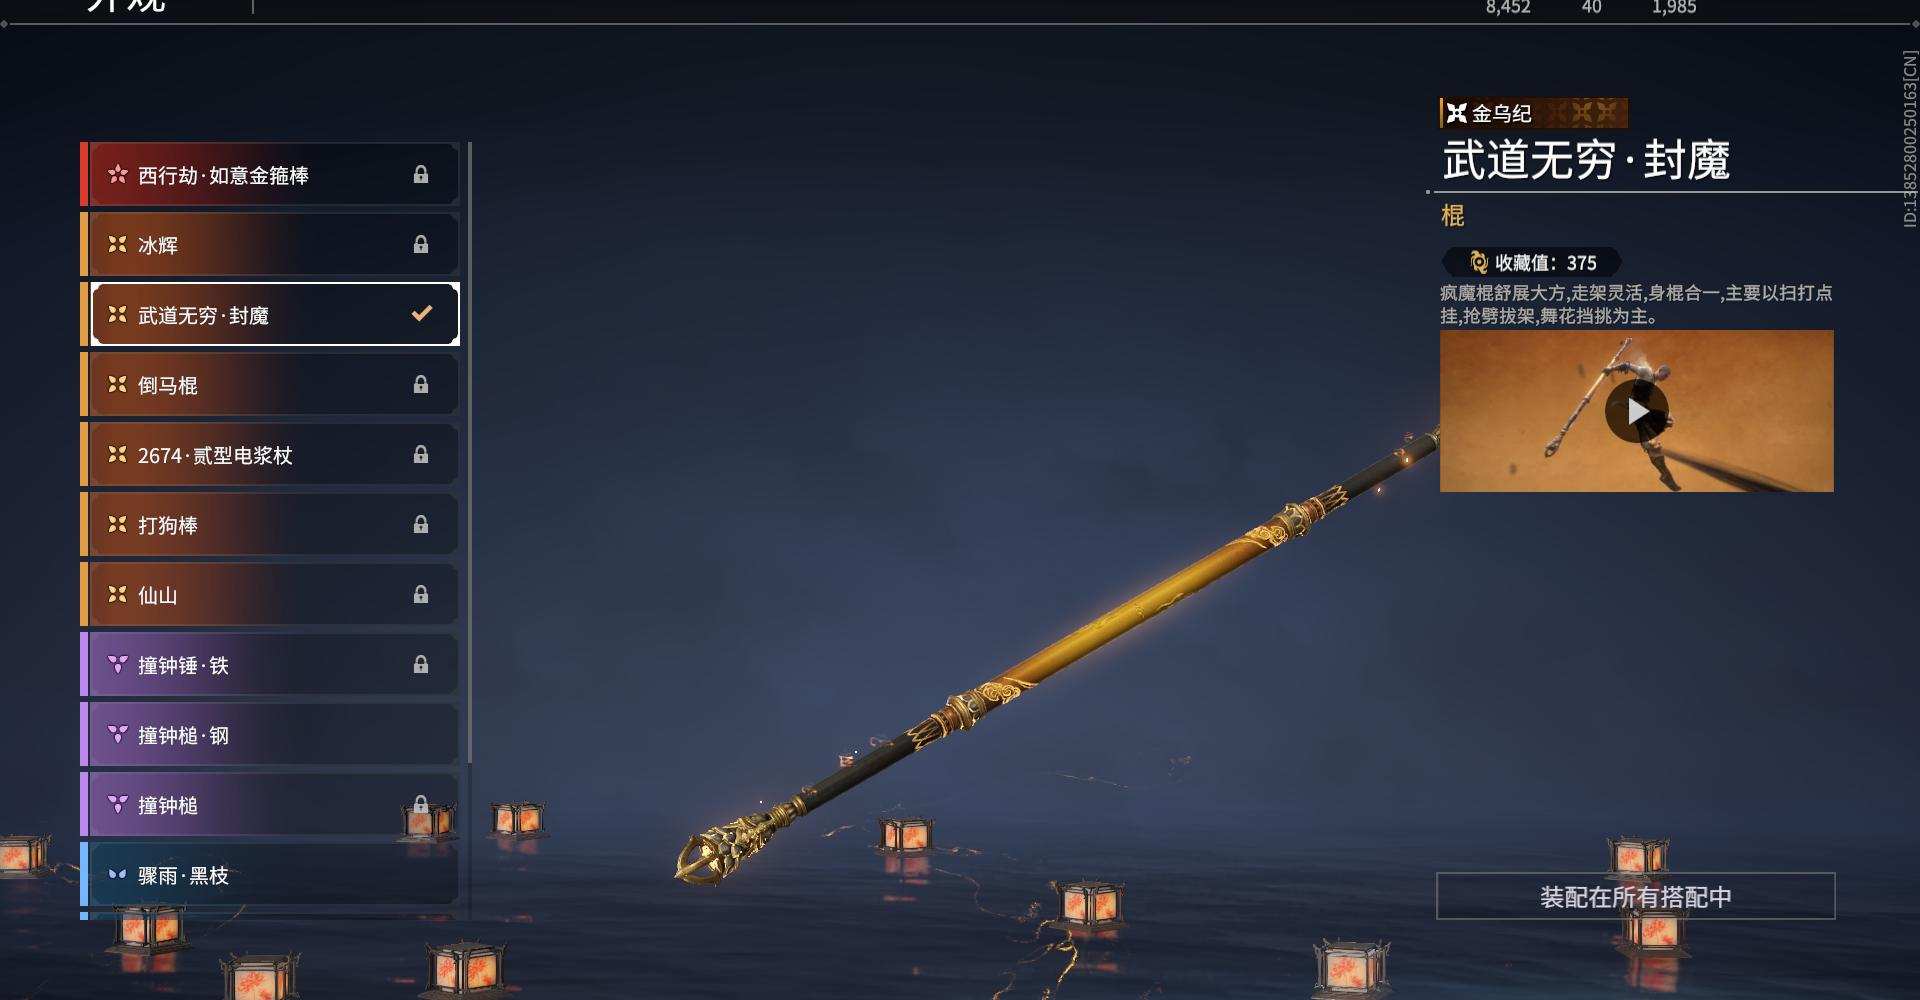
Task: Click the lock icon on 倒马棍 row
Action: tap(421, 385)
